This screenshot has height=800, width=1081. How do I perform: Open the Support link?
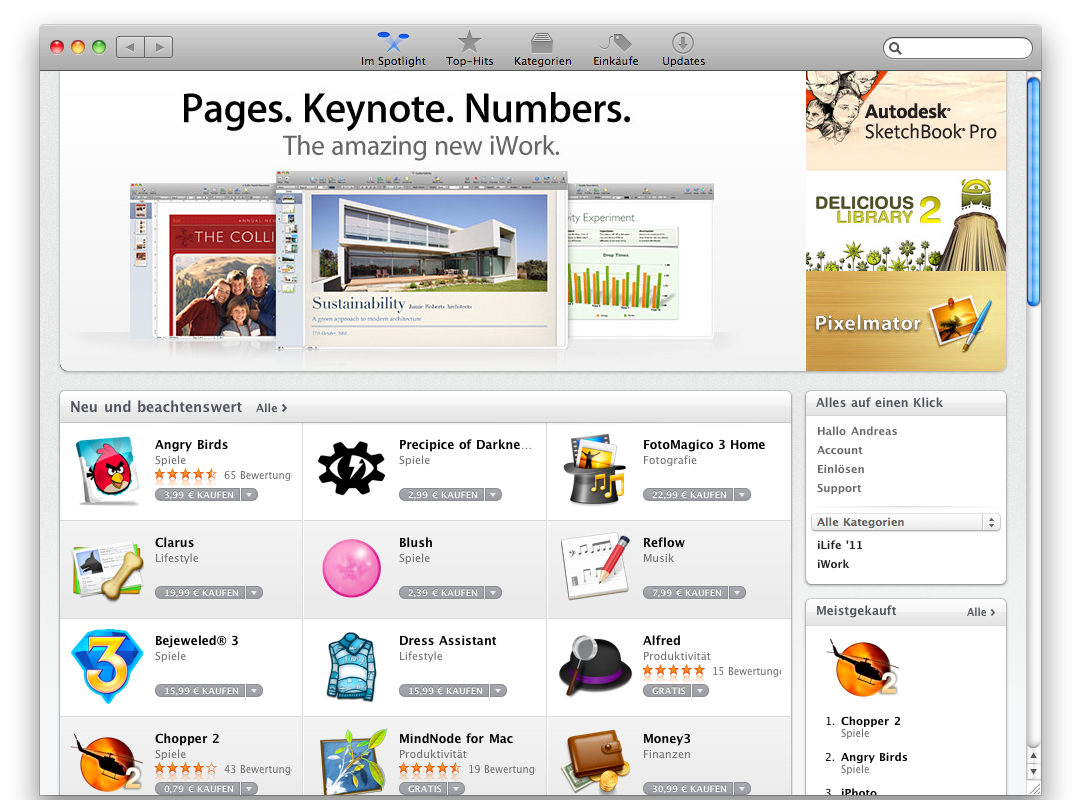pyautogui.click(x=839, y=488)
